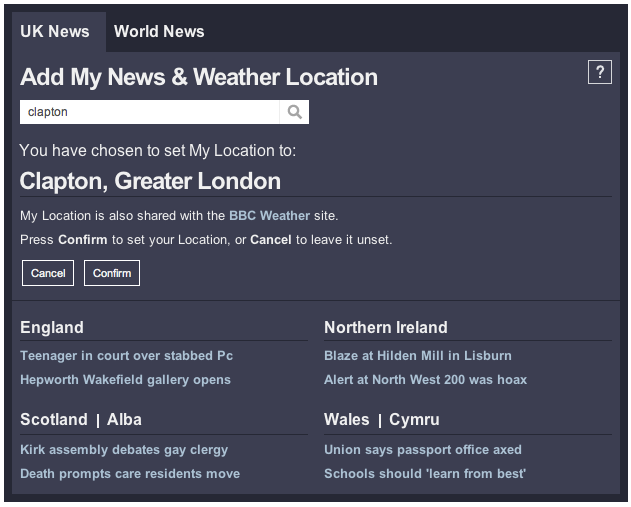Open the Wales section heading
Screen dimensions: 631x507
coord(346,420)
